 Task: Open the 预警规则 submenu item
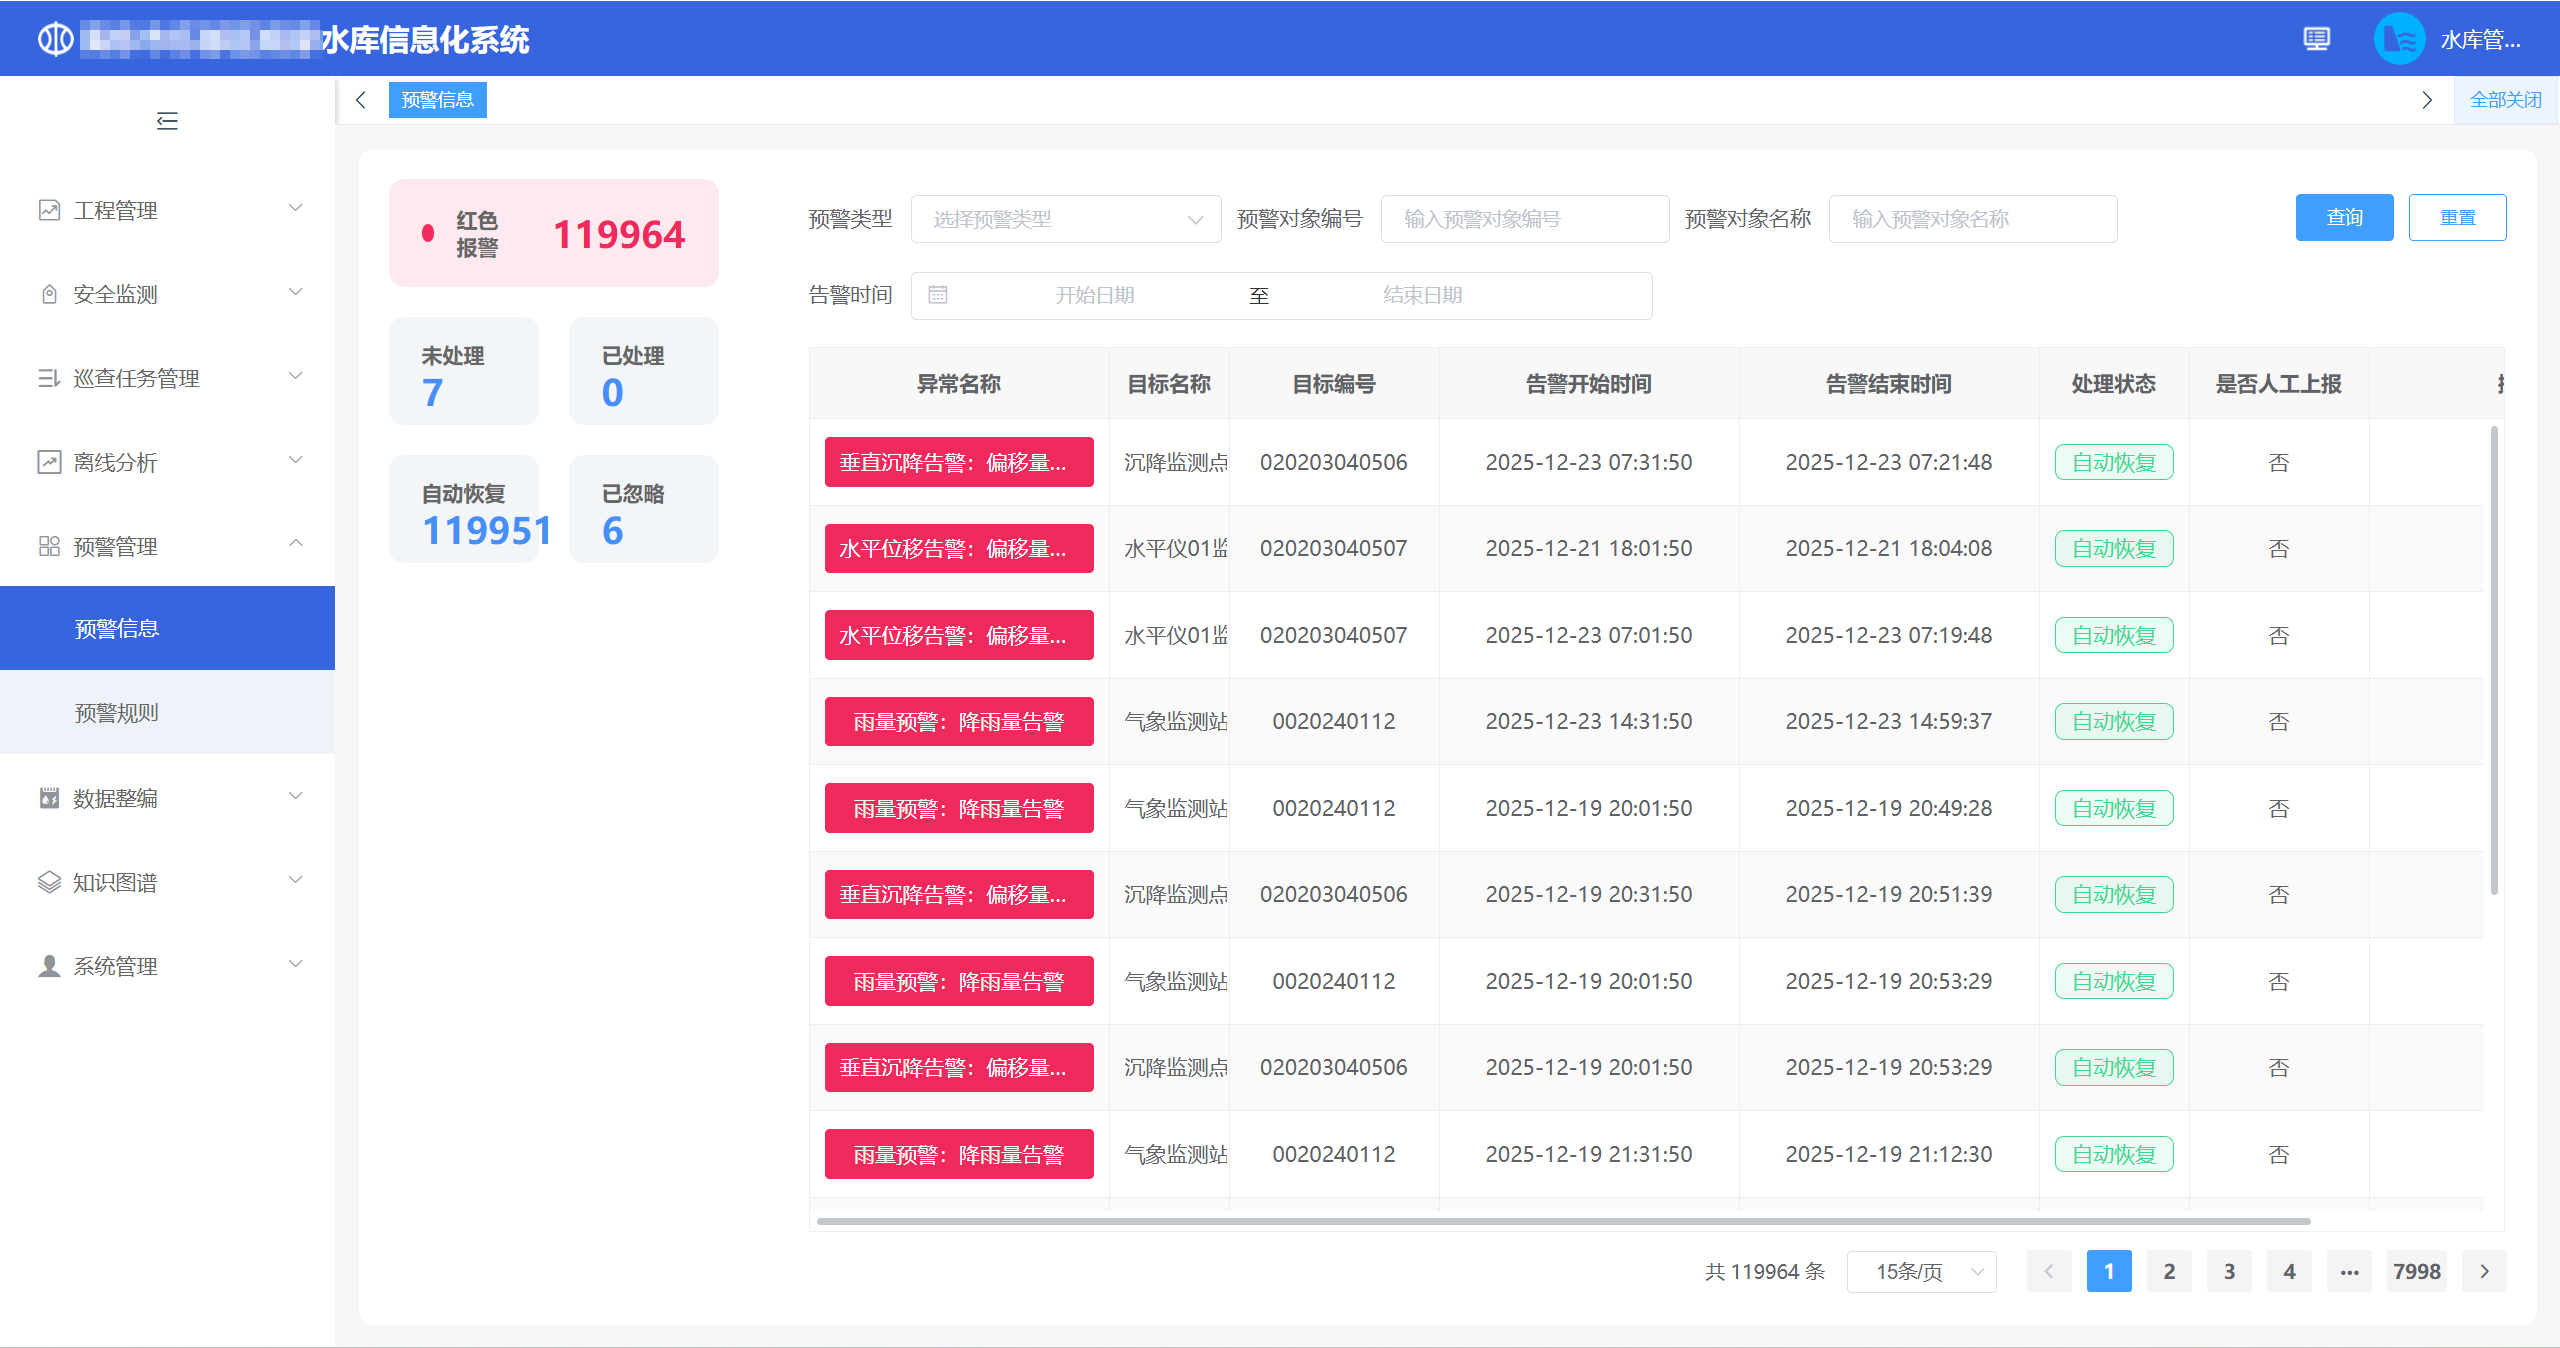(x=117, y=713)
